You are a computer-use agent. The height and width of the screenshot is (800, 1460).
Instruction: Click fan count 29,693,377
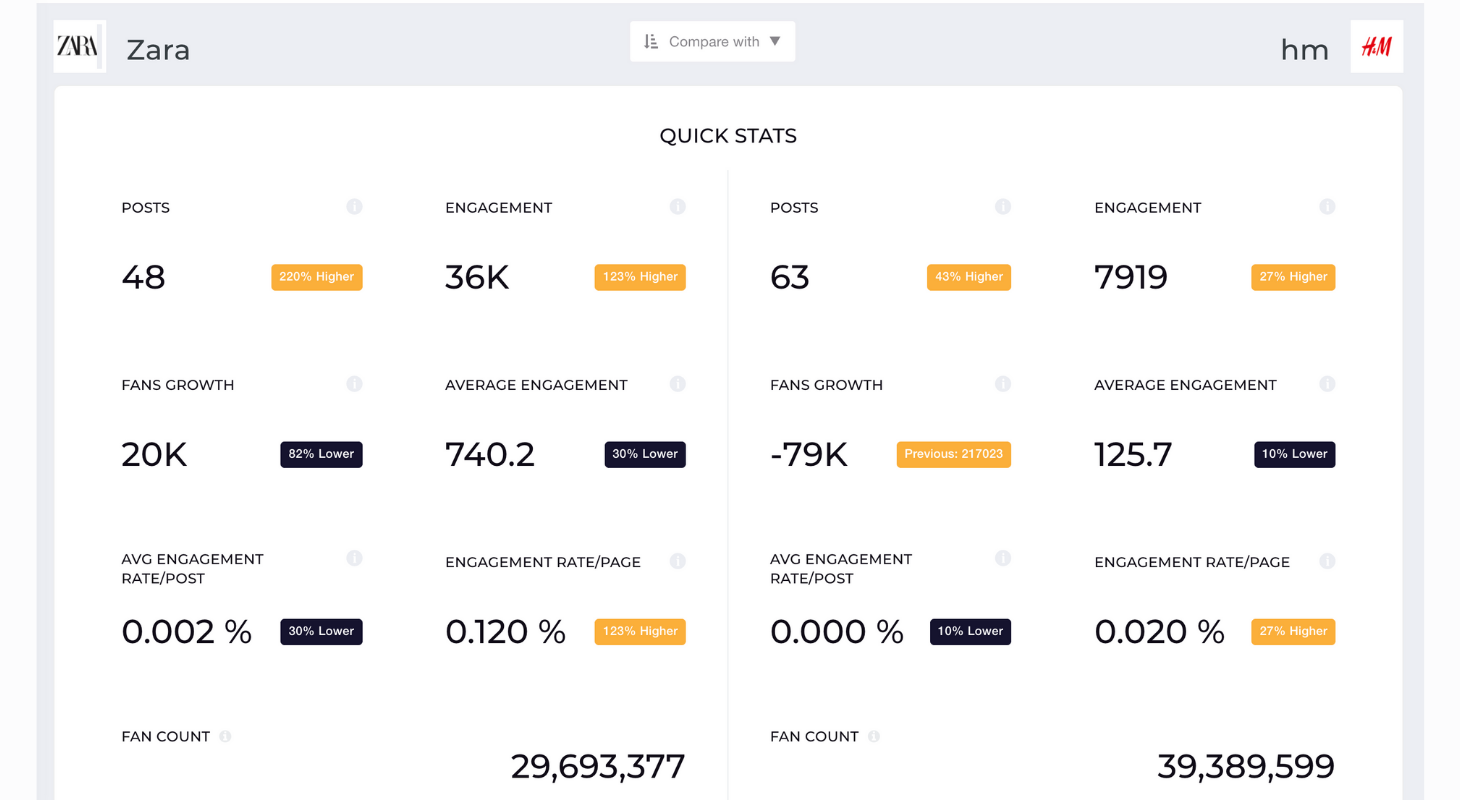598,767
